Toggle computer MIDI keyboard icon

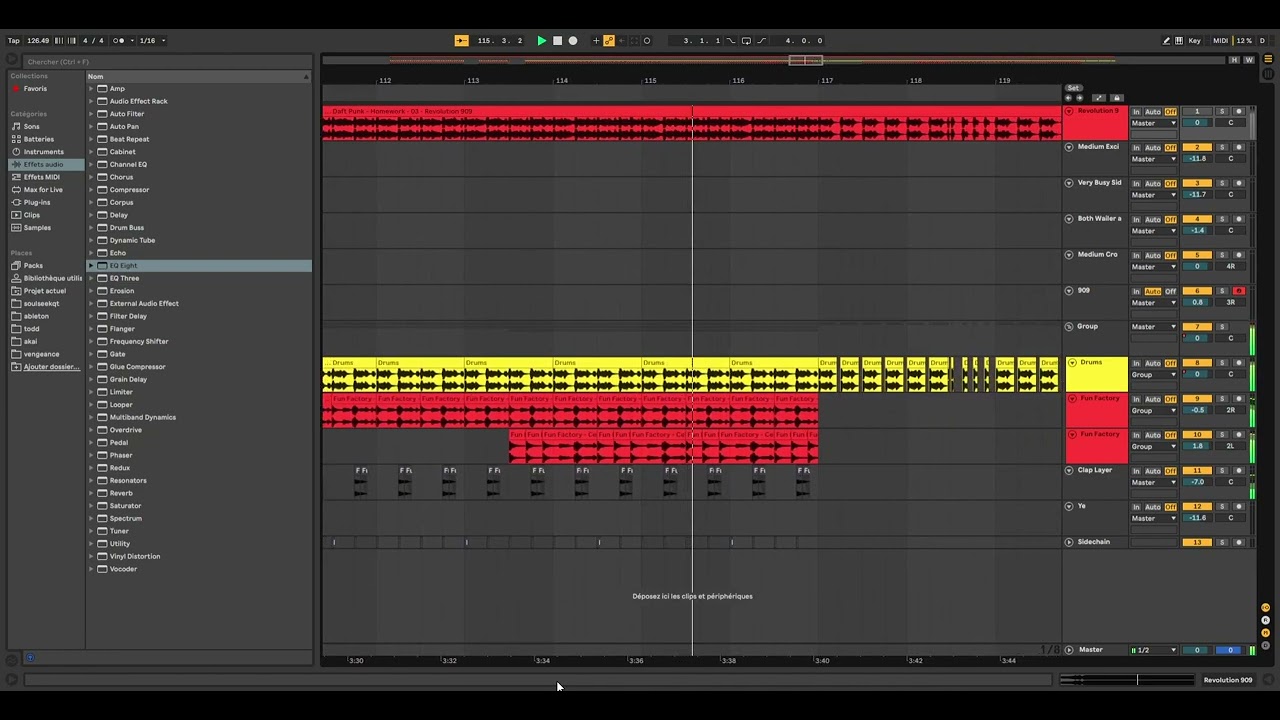(1179, 41)
